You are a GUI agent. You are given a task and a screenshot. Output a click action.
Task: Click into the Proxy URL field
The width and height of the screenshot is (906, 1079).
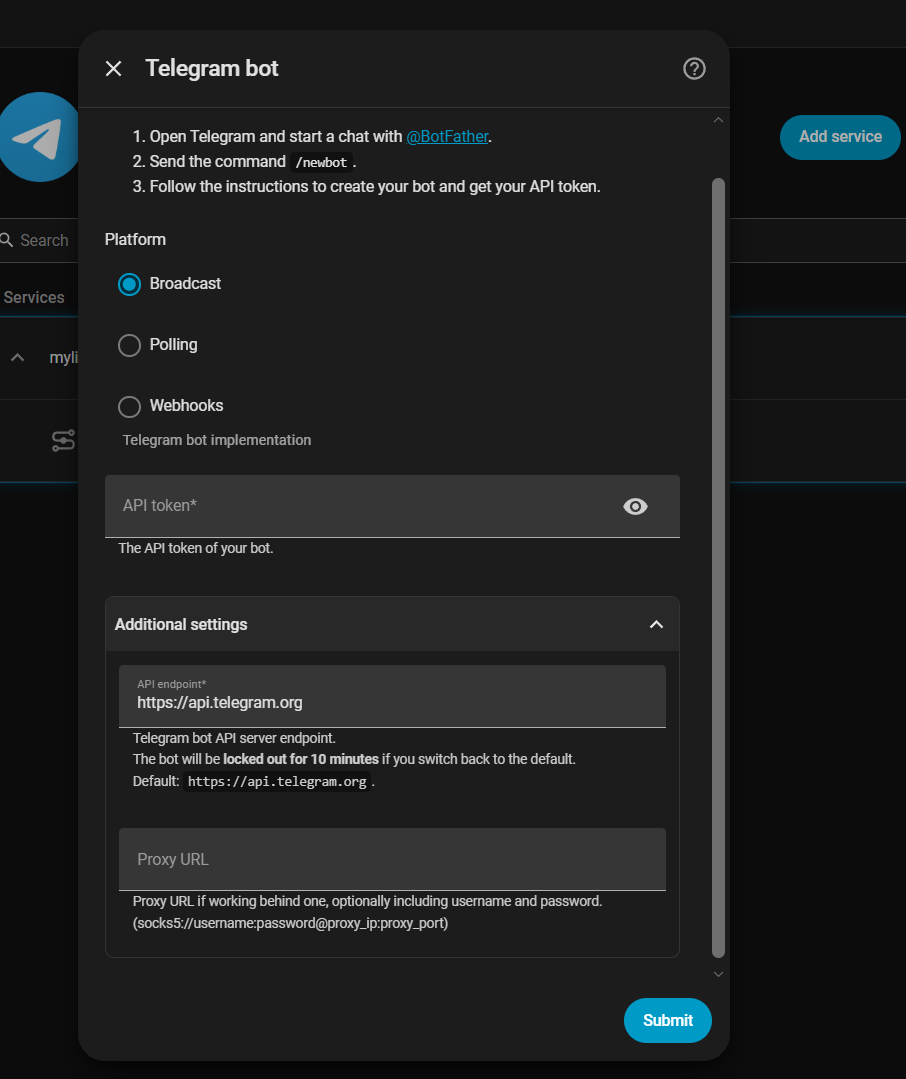point(392,859)
